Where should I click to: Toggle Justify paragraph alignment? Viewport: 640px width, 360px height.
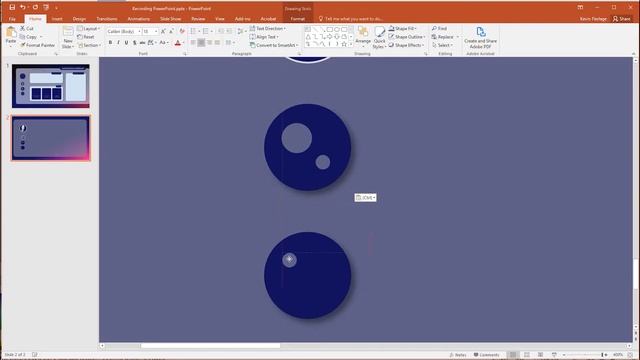tap(218, 43)
